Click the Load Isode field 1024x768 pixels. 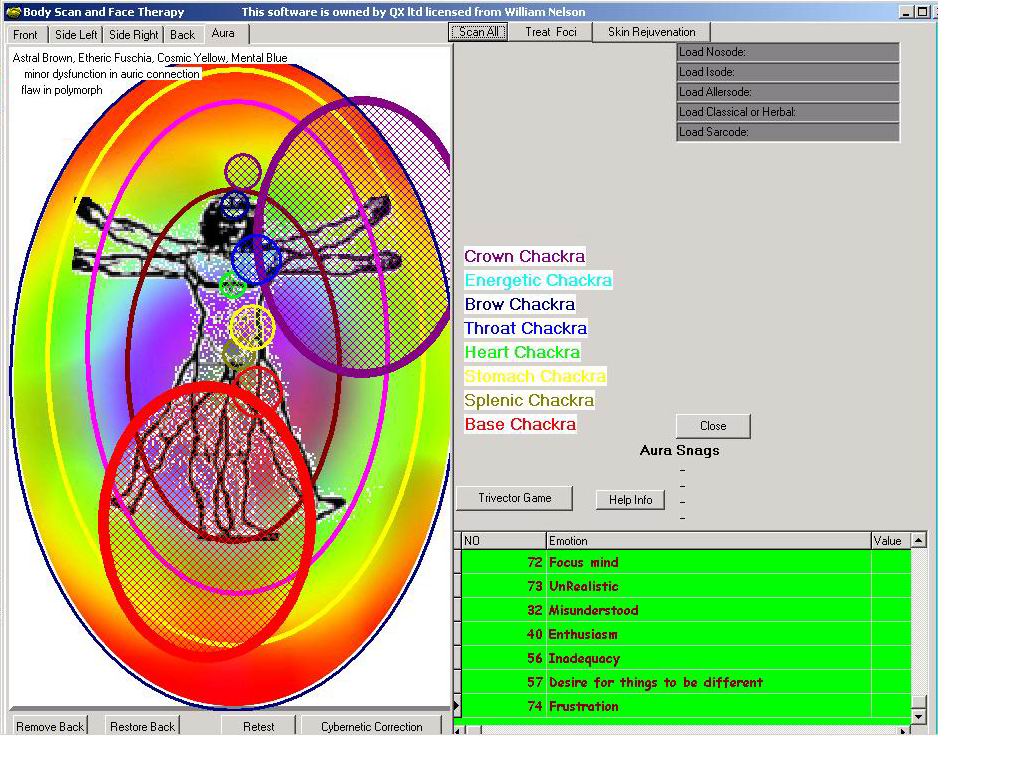point(788,72)
